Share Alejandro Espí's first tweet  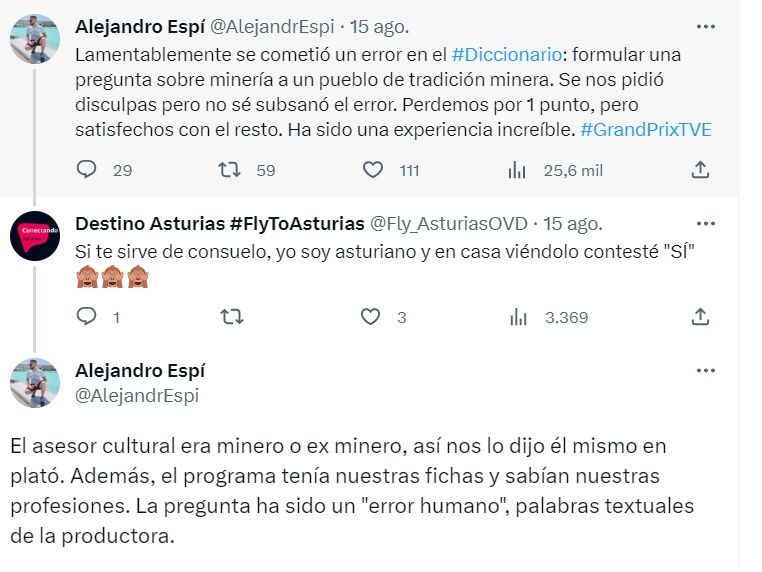(x=701, y=170)
